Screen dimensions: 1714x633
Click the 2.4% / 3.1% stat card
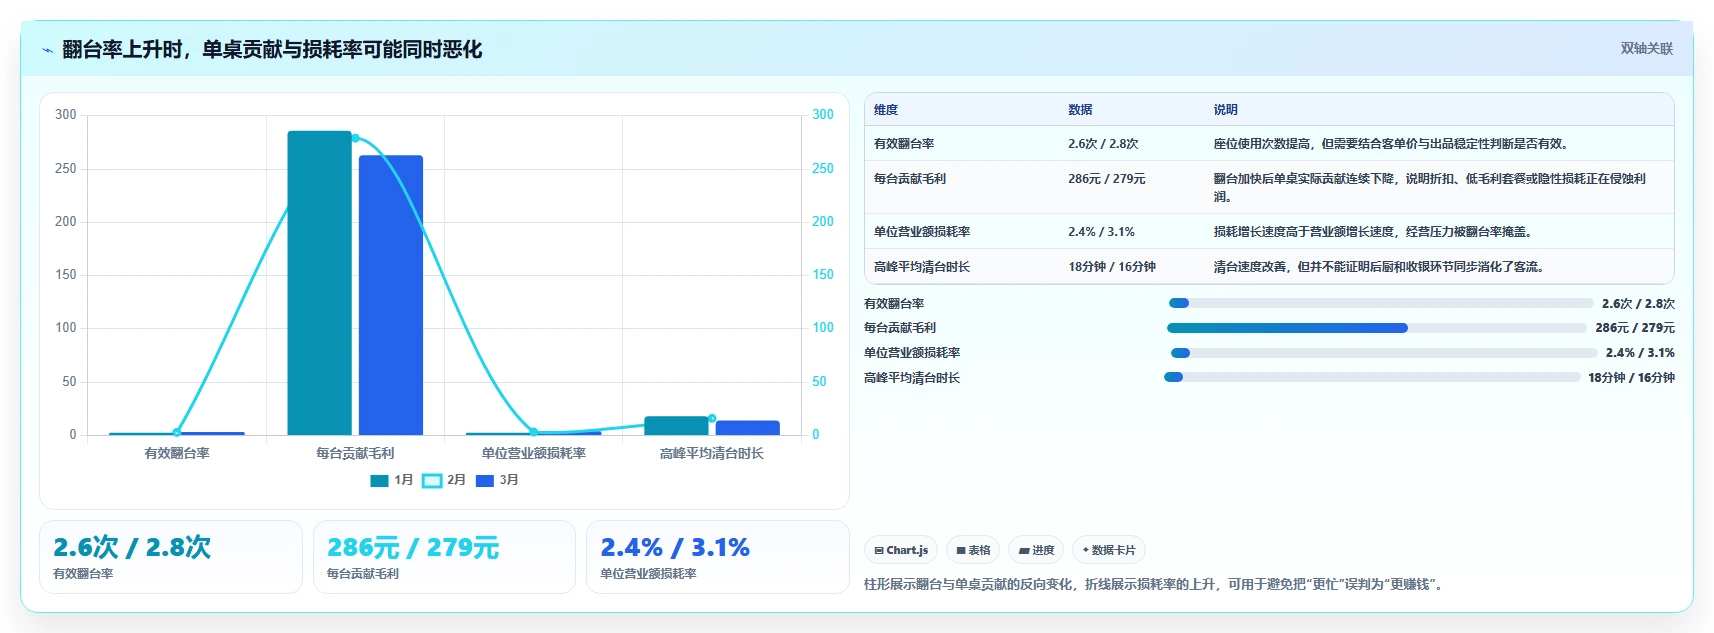[717, 557]
